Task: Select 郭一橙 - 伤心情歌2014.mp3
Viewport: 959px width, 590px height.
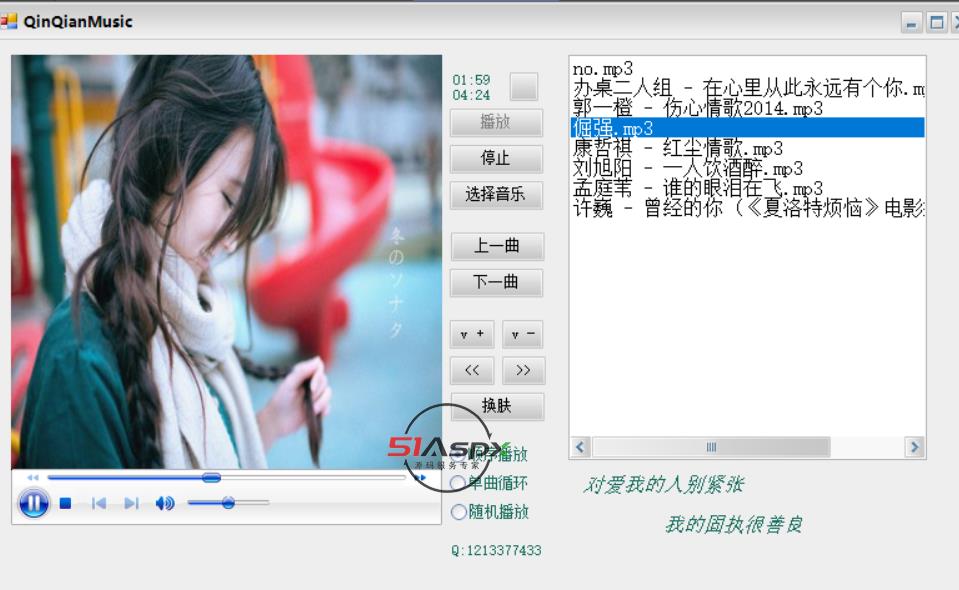Action: 747,108
